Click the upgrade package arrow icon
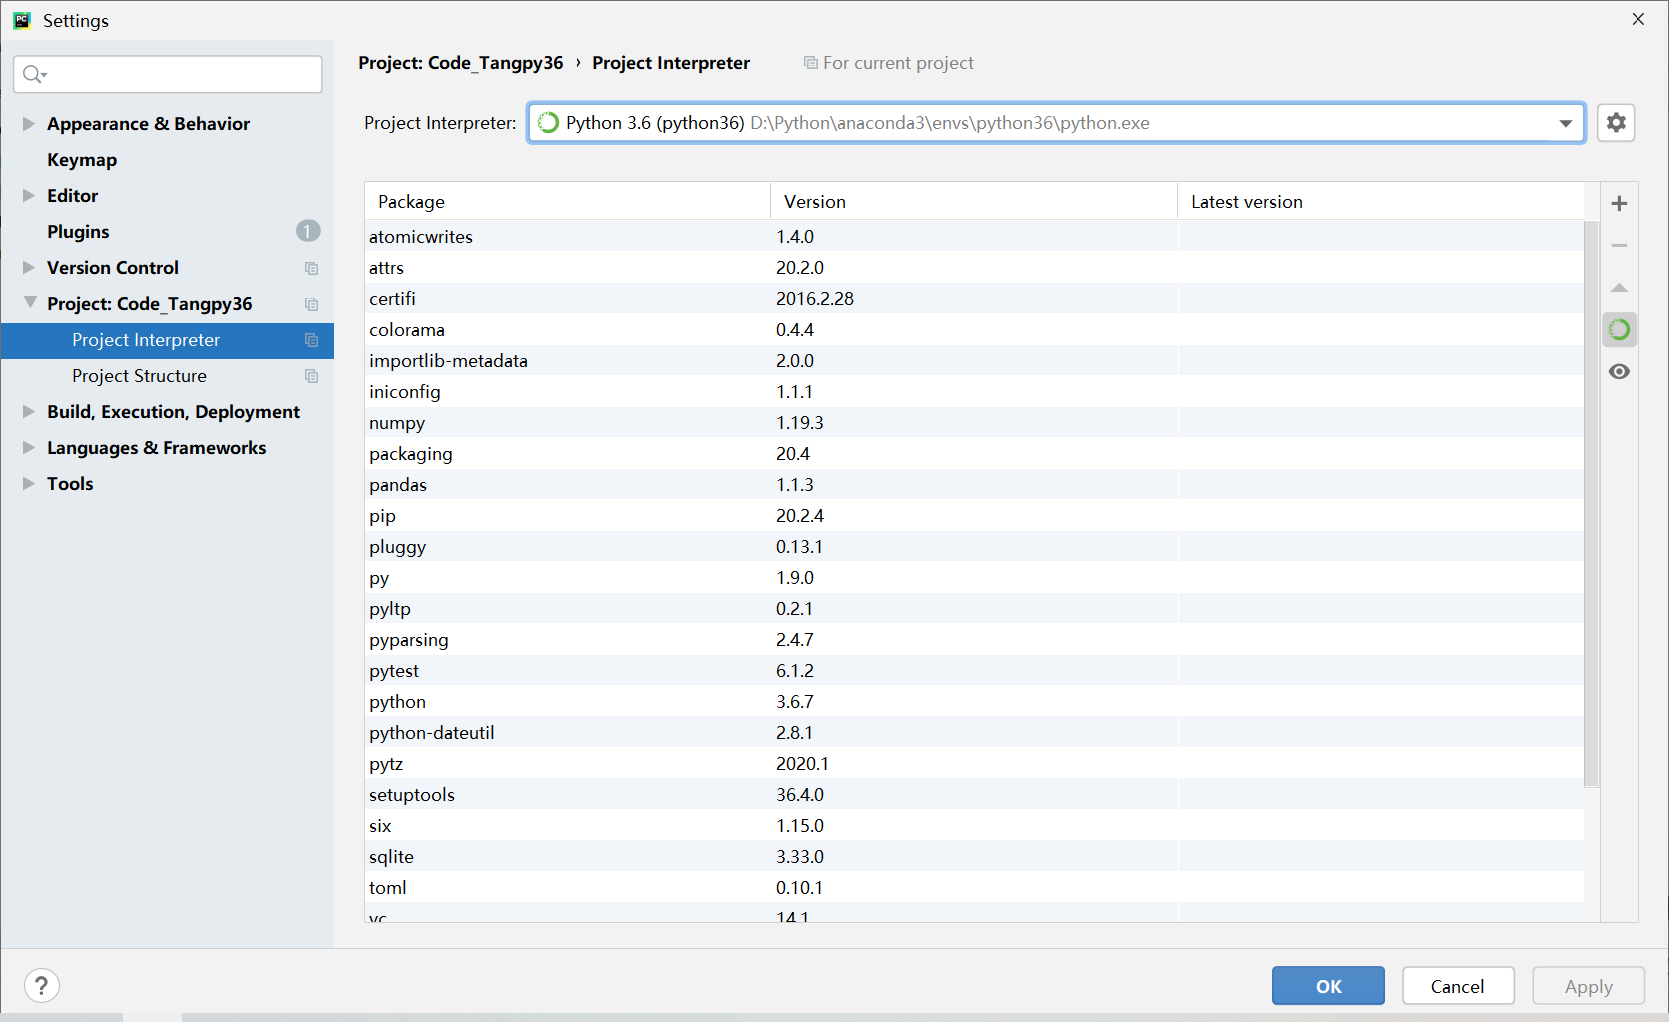This screenshot has height=1022, width=1669. pos(1619,288)
